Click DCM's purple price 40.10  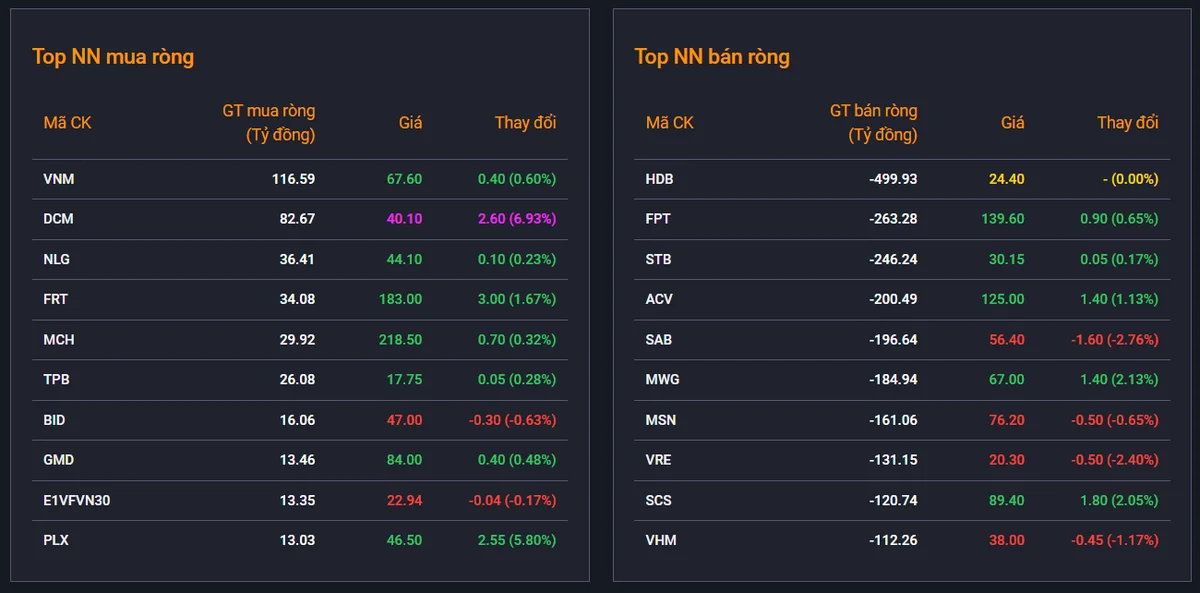tap(404, 219)
